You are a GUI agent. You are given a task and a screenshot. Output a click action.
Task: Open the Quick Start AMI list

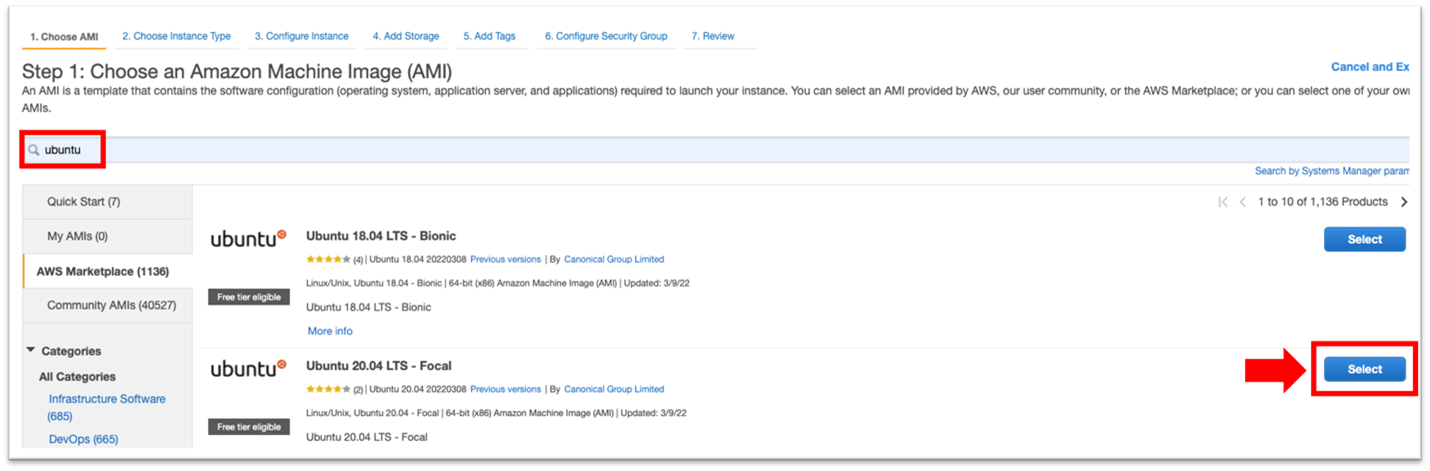click(x=83, y=202)
